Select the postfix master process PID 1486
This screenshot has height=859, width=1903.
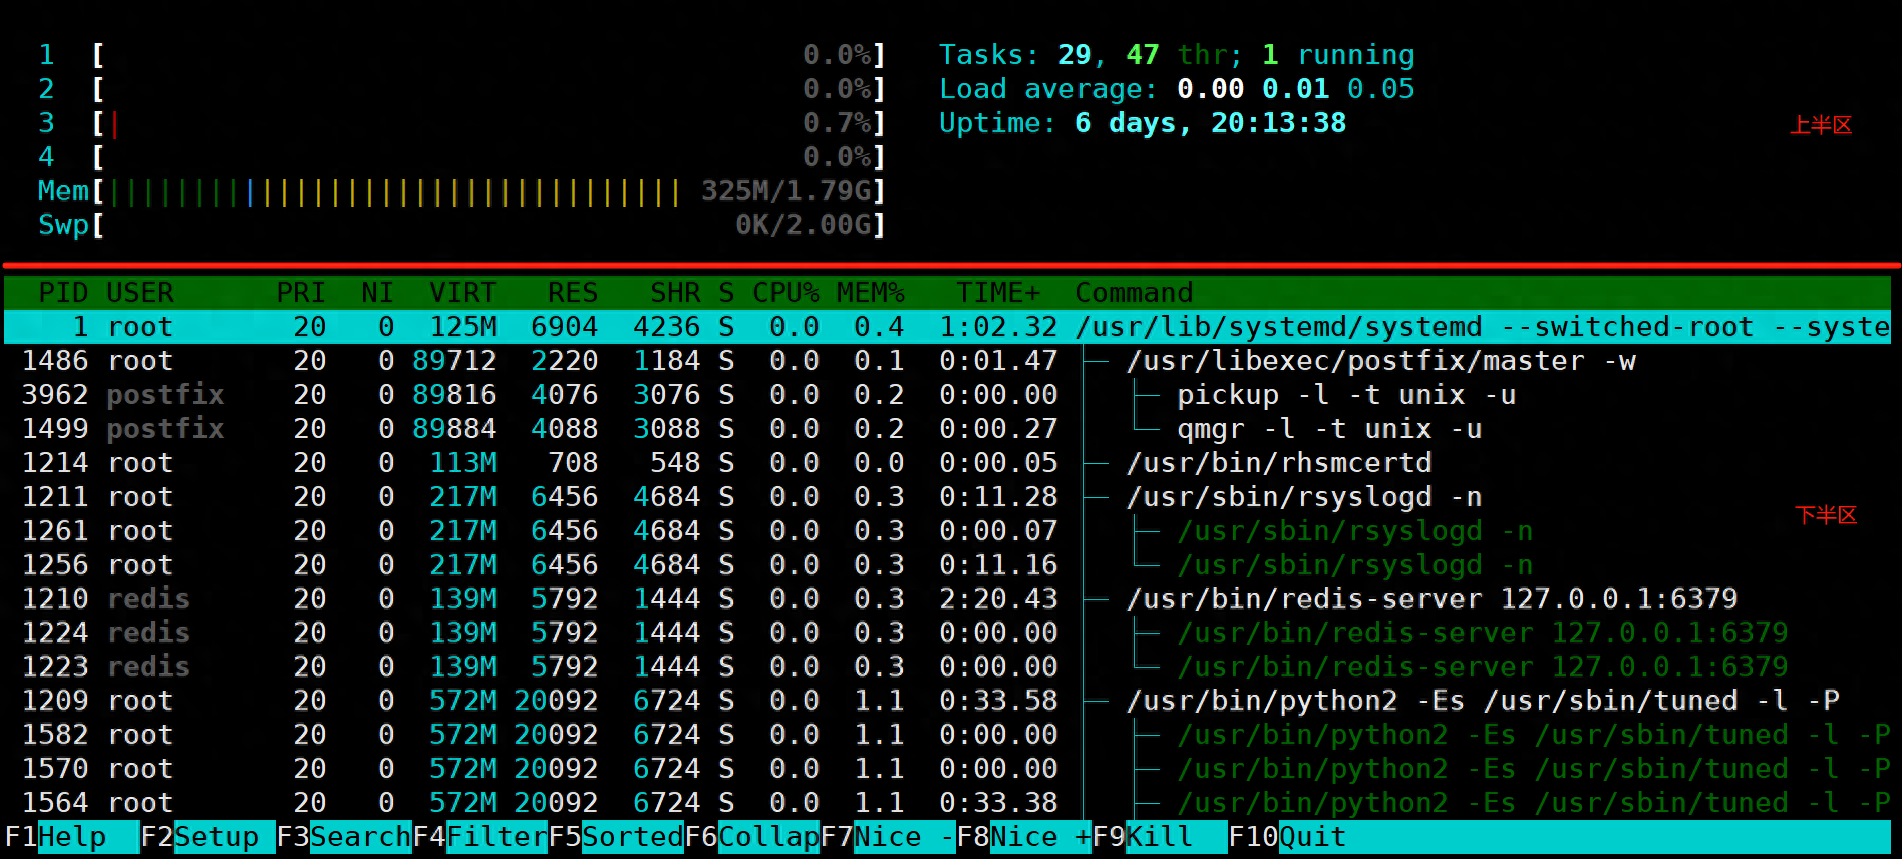pos(947,361)
